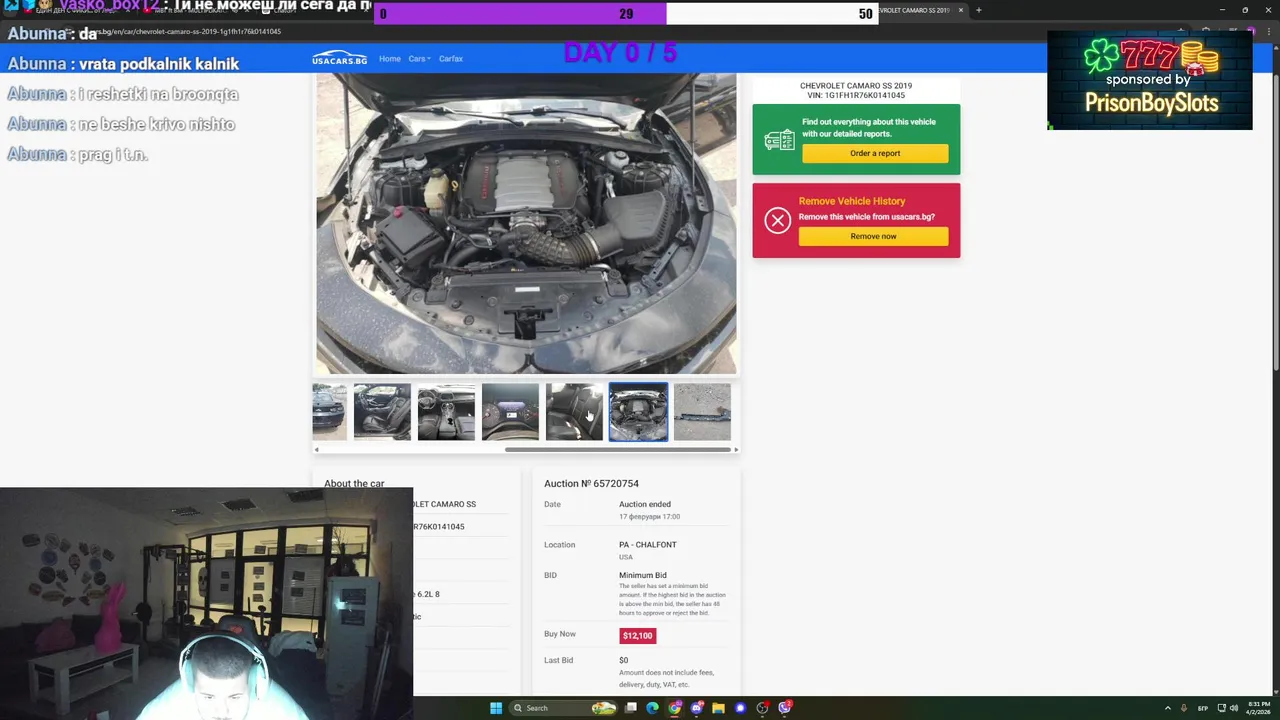Click the $12,100 Buy Now price badge
This screenshot has height=720, width=1280.
coord(637,636)
